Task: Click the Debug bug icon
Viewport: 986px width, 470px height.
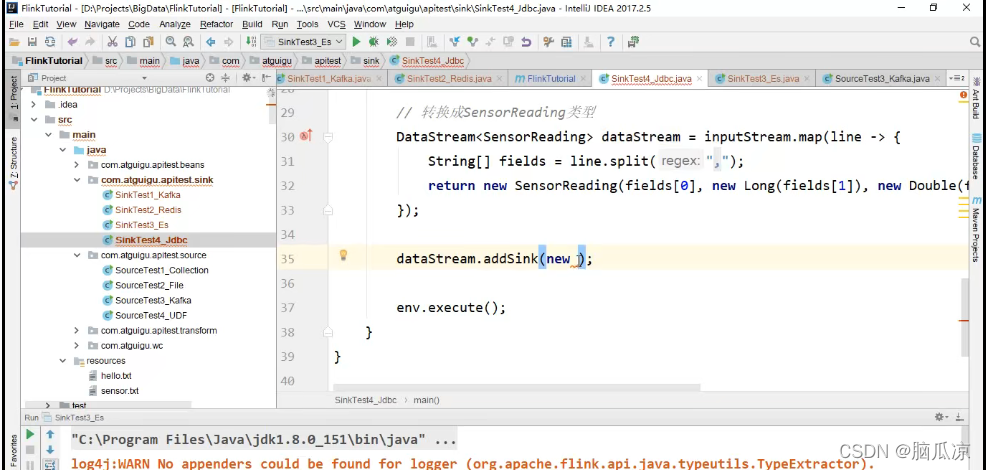Action: coord(374,42)
